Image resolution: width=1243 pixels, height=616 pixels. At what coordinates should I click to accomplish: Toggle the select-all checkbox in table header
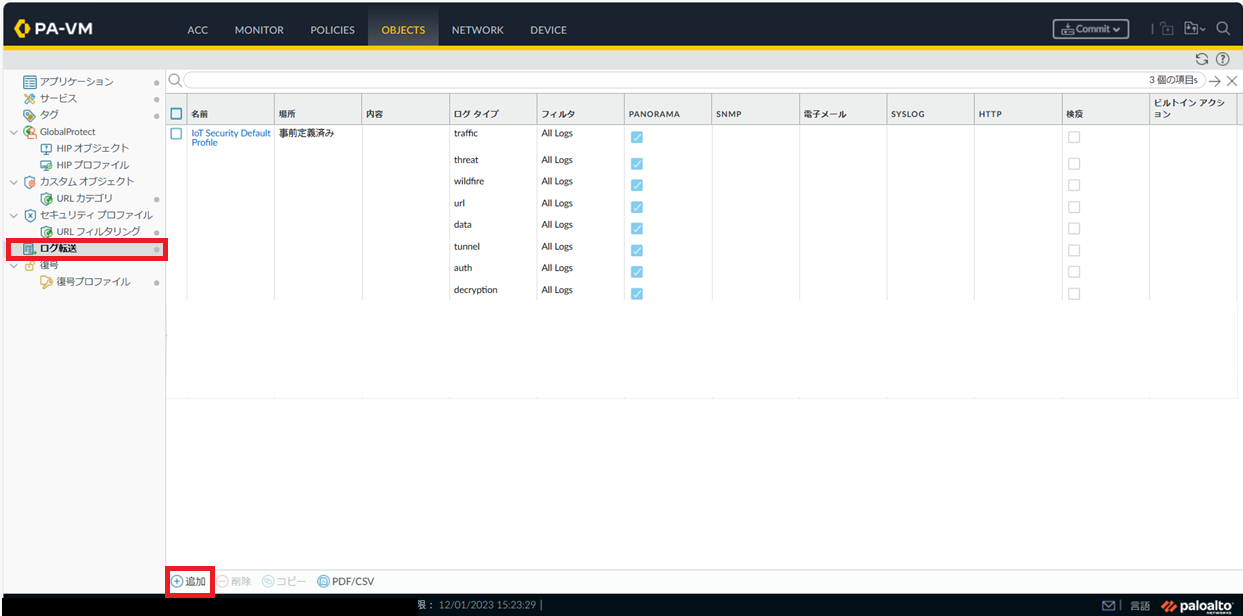point(176,114)
